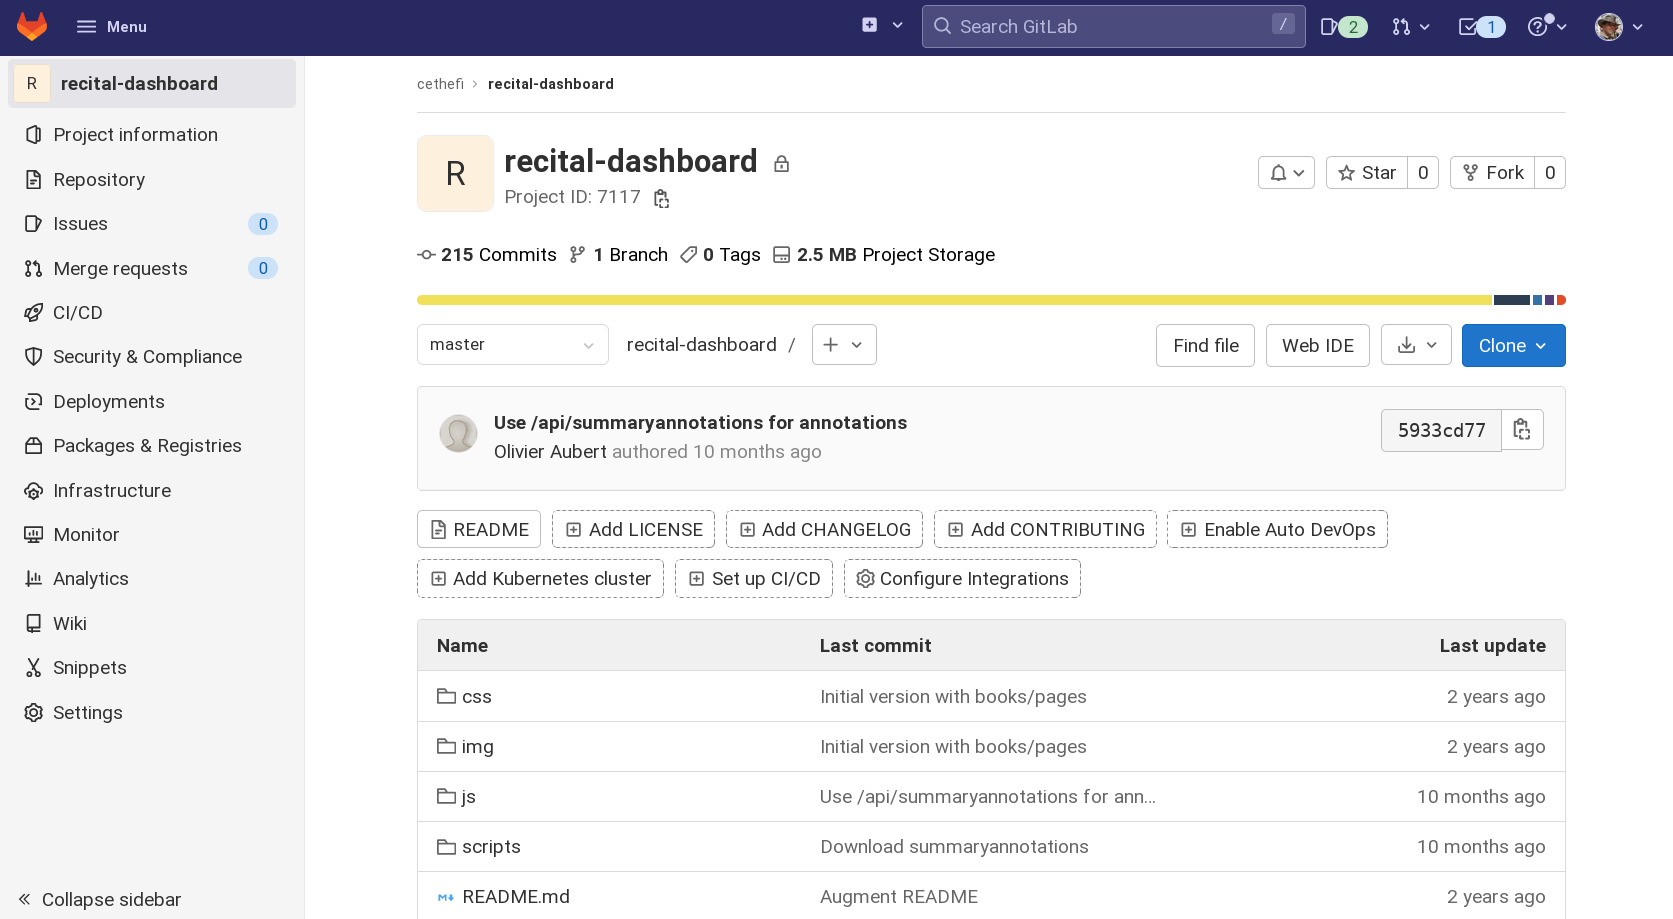Click recital-dashboard breadcrumb link

point(551,84)
